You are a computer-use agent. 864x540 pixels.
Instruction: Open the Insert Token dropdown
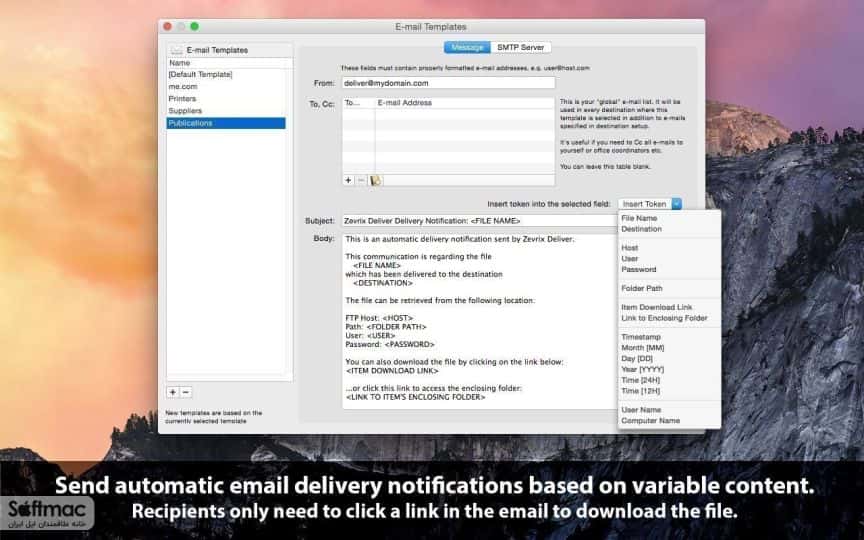point(650,204)
